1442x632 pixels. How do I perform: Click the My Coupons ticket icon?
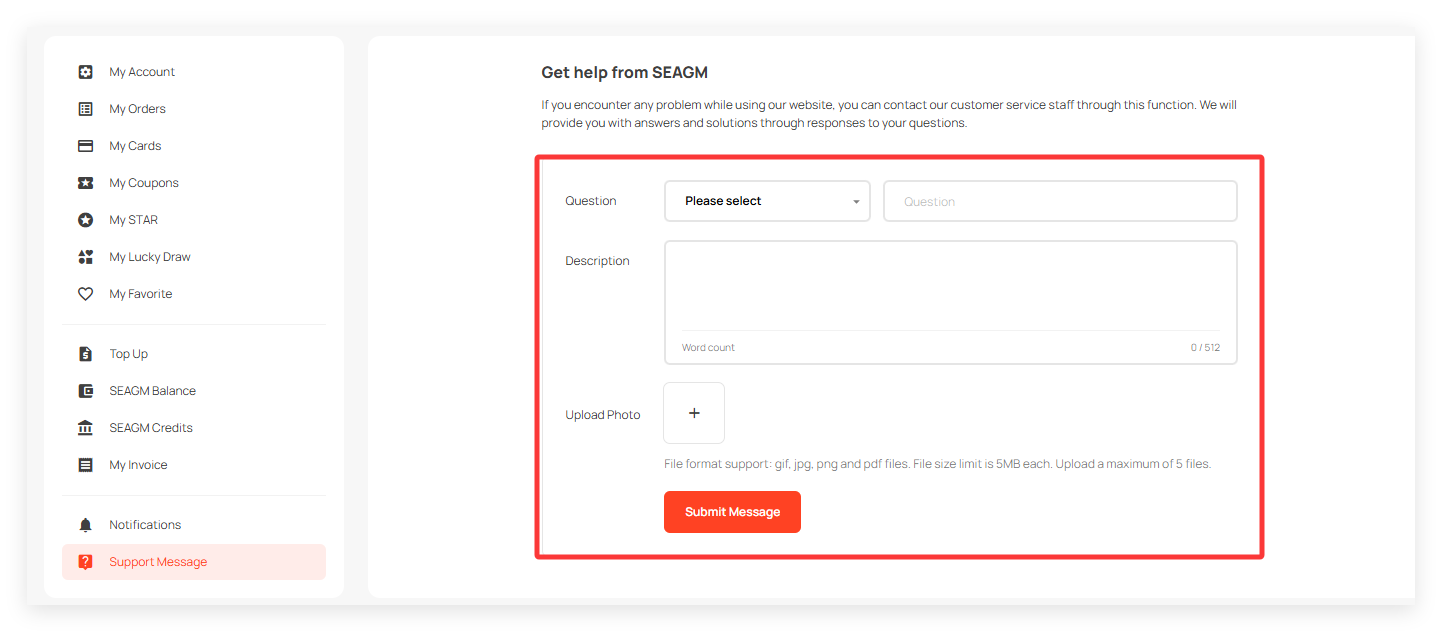[x=86, y=183]
